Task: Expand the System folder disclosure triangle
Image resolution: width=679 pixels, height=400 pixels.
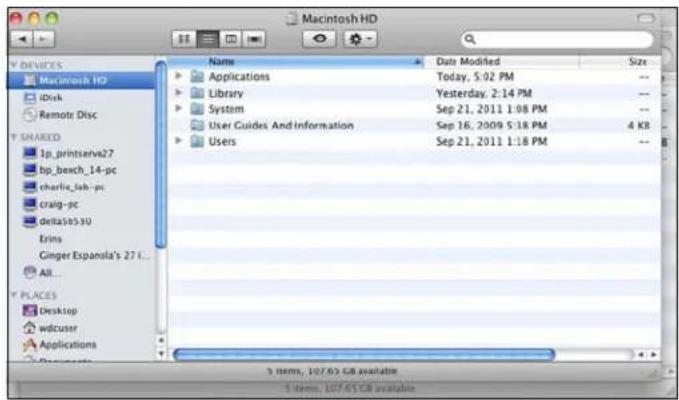Action: pos(178,108)
